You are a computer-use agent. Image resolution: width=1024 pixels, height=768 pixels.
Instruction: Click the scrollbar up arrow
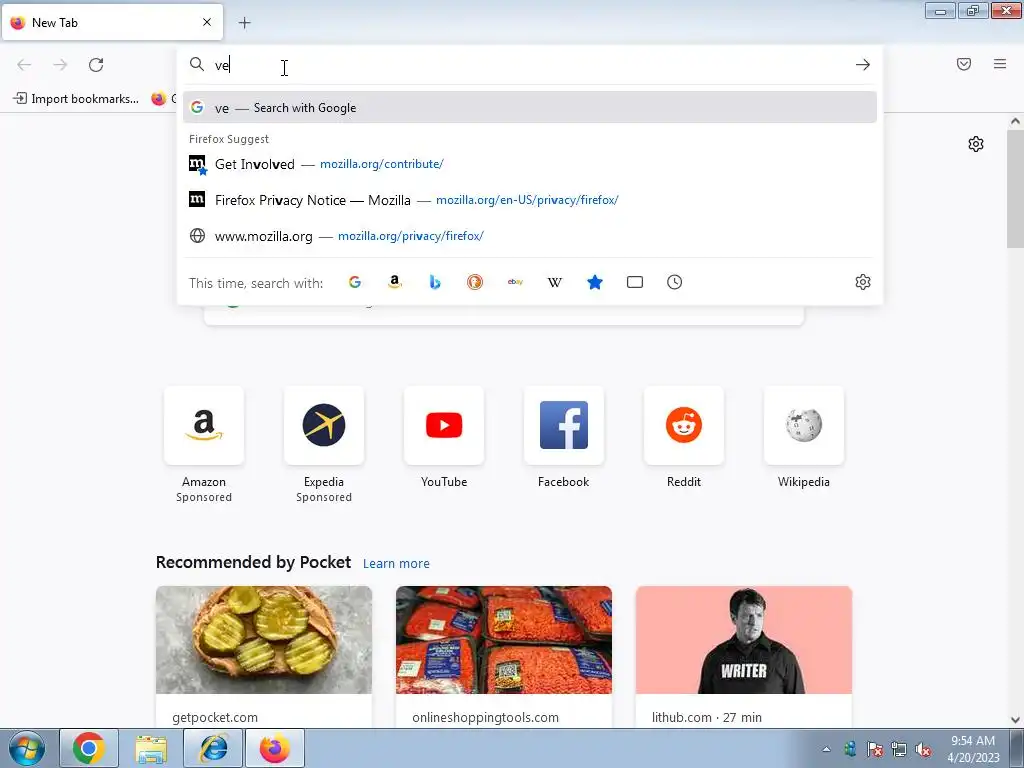pyautogui.click(x=1015, y=121)
